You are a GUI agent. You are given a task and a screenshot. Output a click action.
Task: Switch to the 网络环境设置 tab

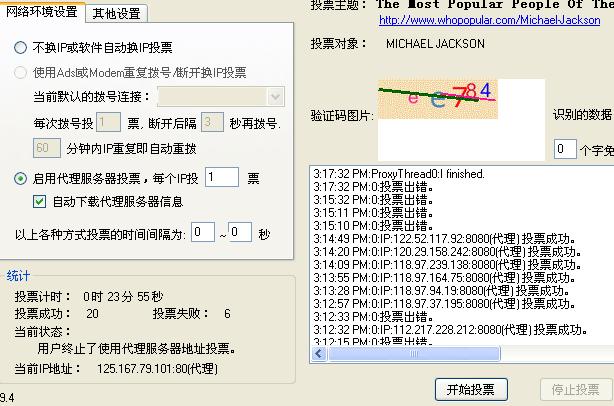pos(42,12)
